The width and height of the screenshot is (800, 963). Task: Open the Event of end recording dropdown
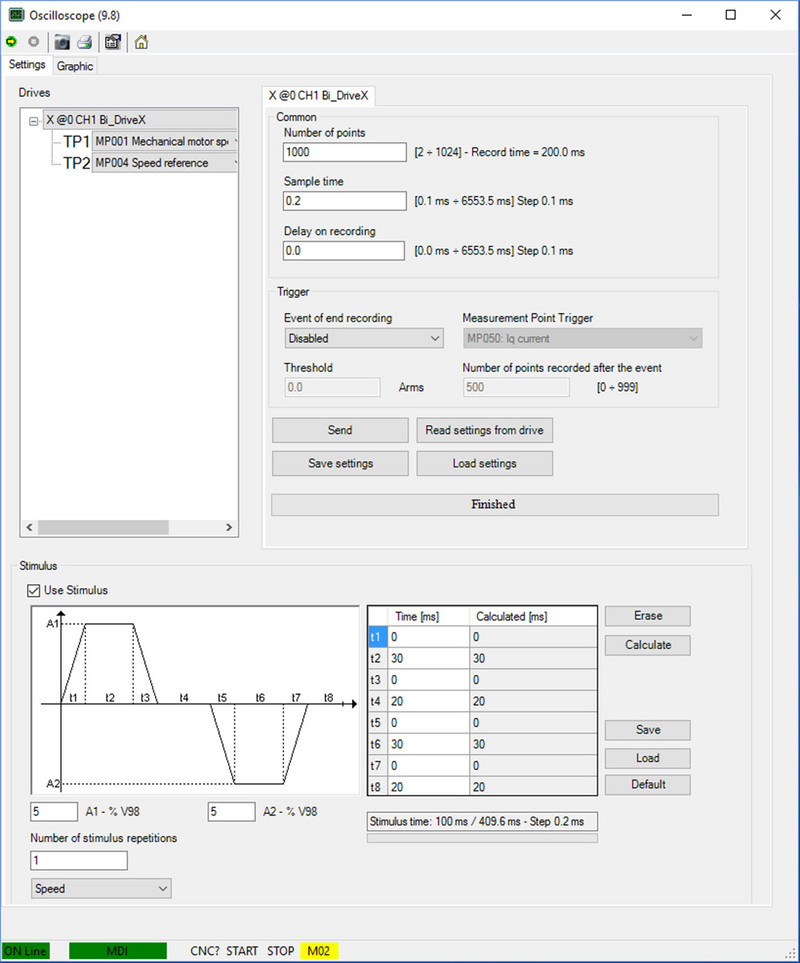363,338
